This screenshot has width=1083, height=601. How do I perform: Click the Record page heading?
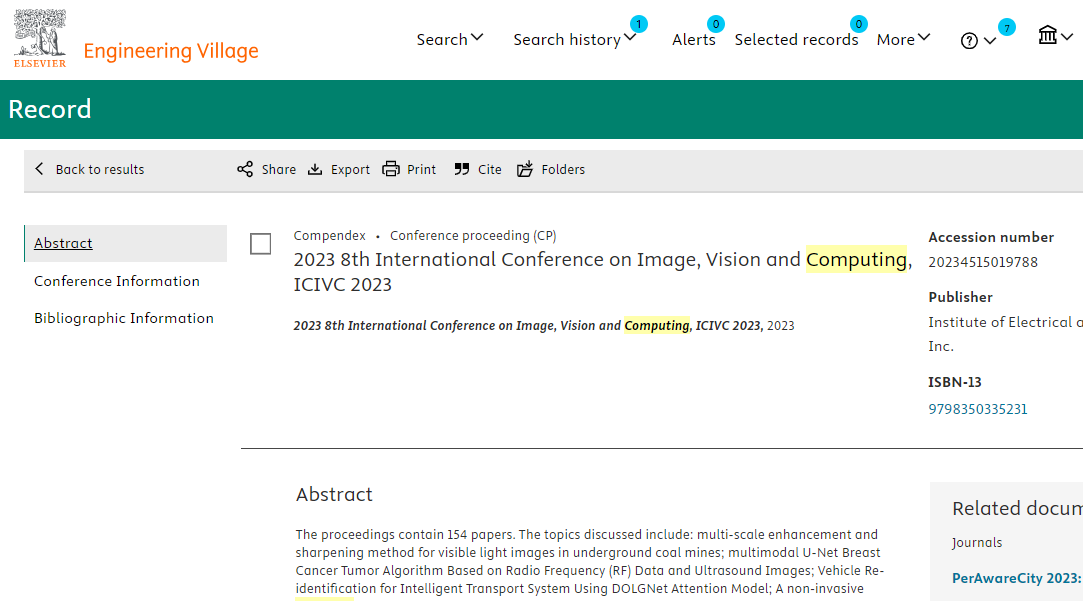(50, 109)
